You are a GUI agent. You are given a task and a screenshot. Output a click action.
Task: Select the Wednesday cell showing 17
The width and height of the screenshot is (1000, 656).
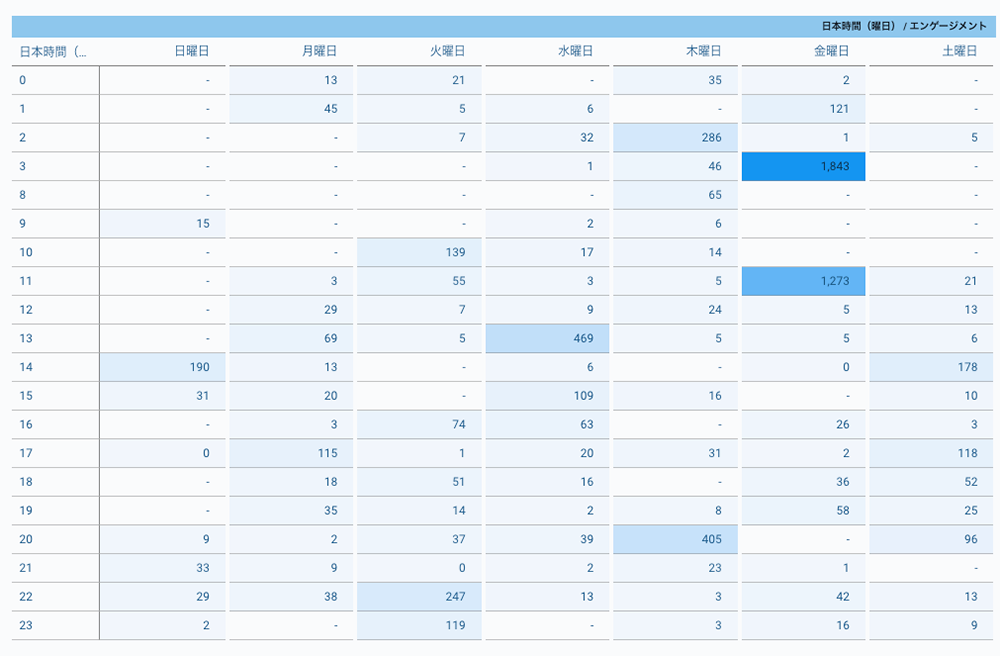547,252
